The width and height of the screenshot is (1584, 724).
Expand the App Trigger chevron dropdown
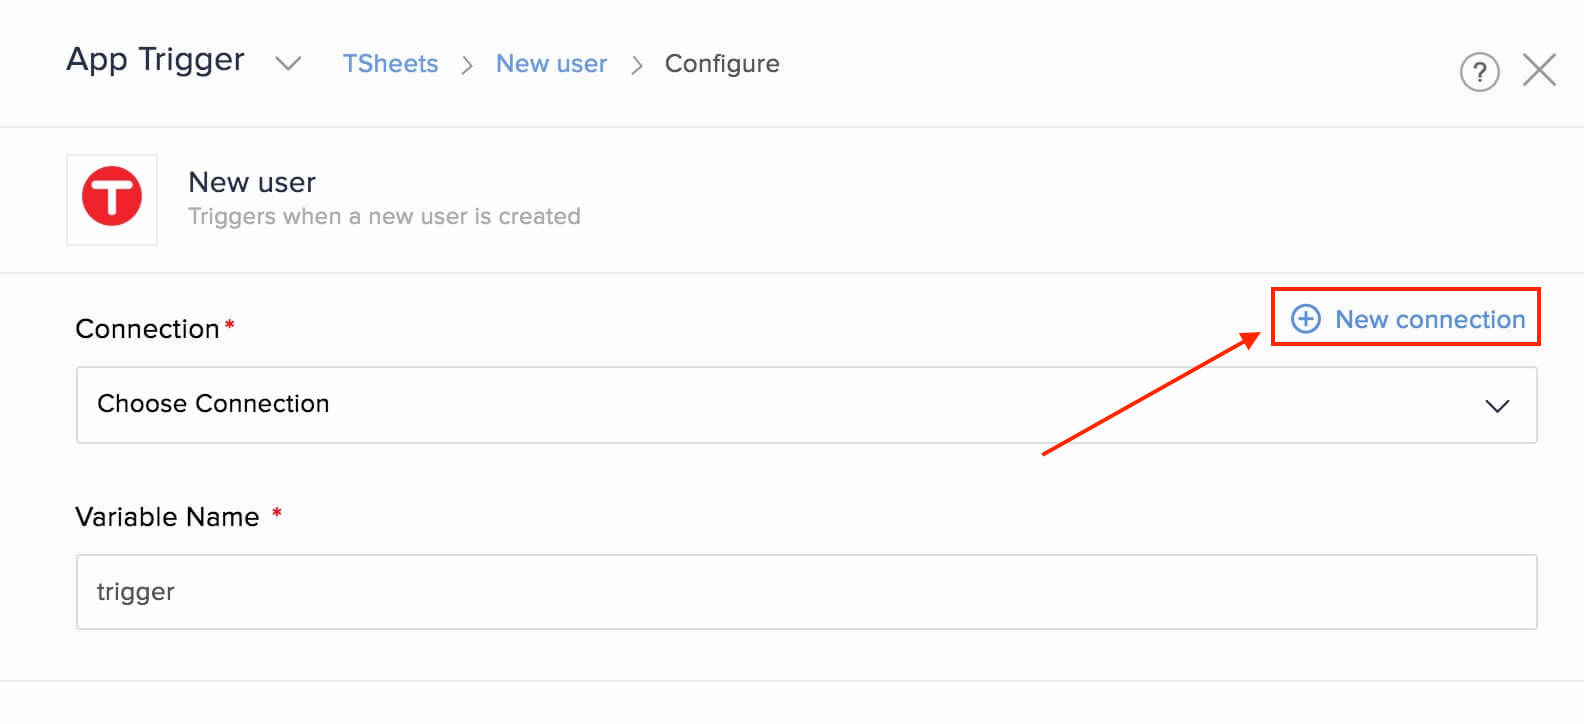click(x=288, y=64)
